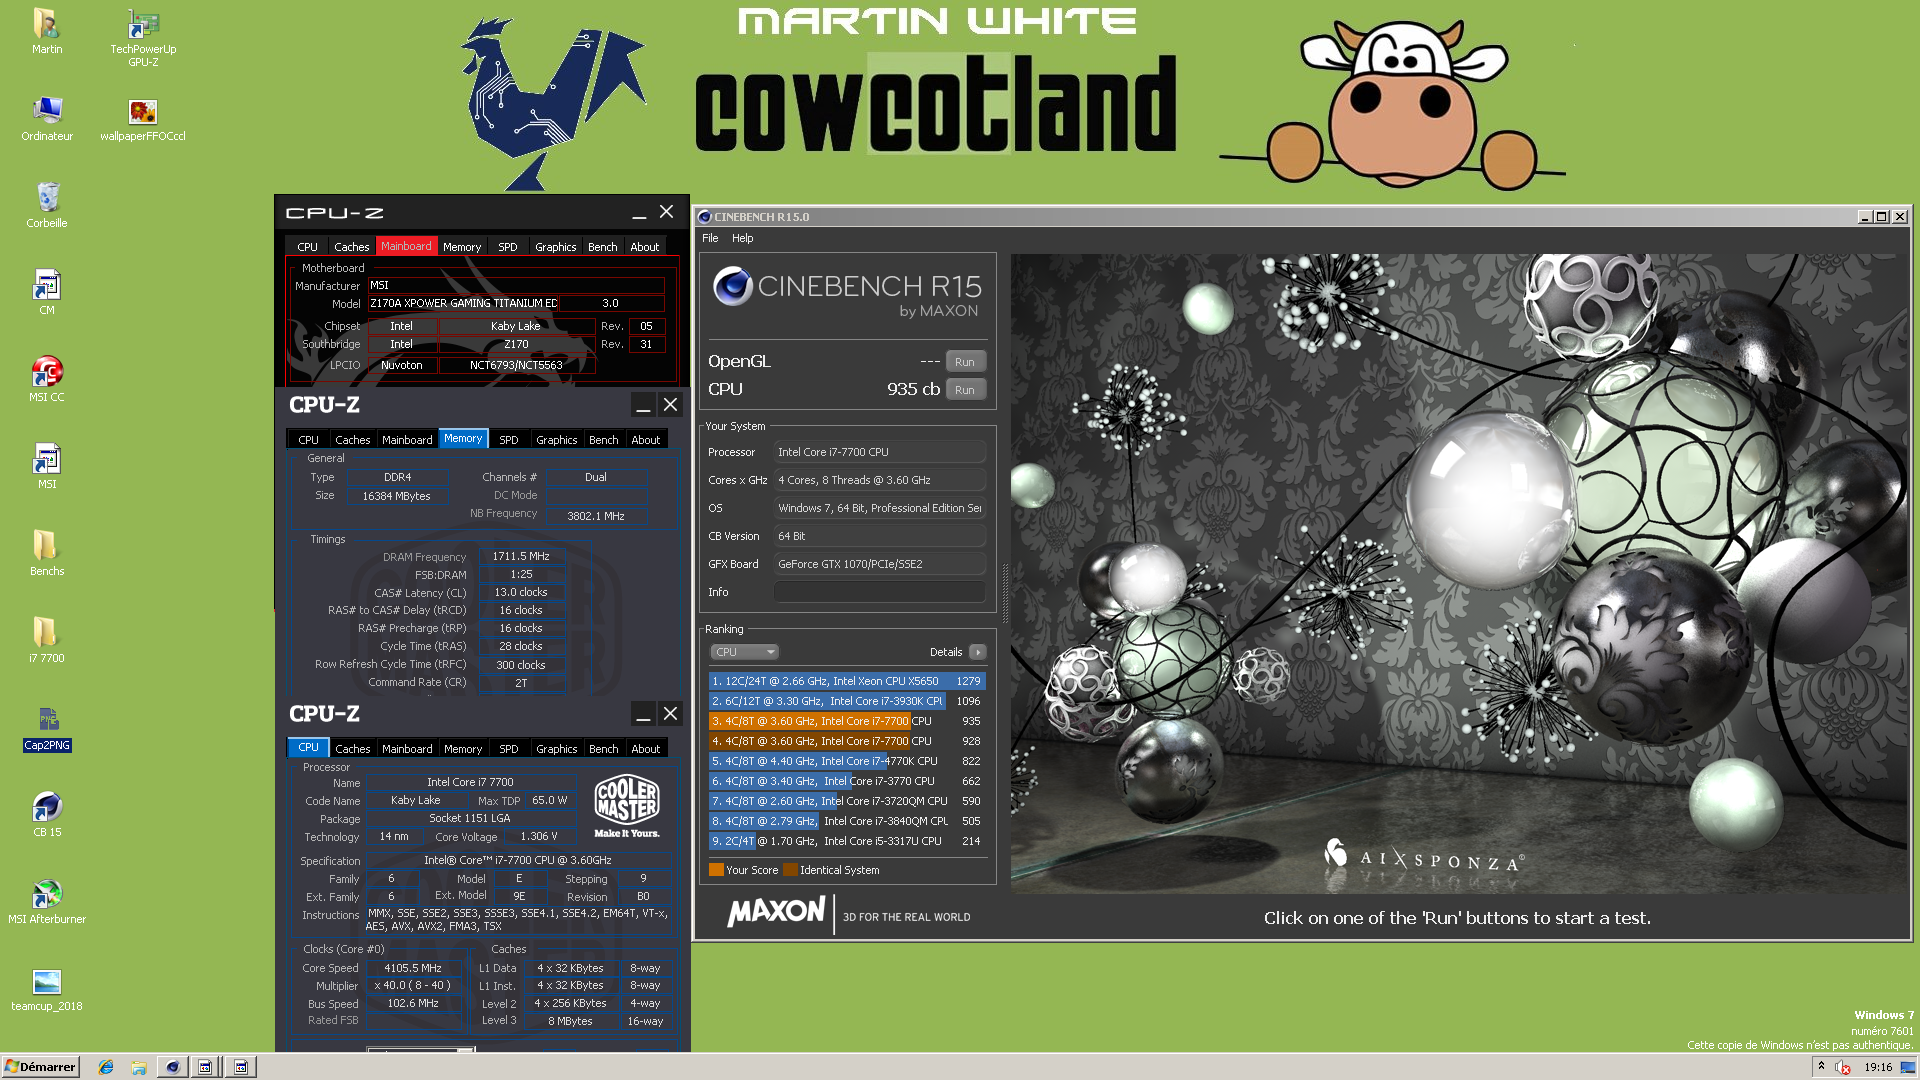
Task: Select ranking row 9 Core i5-3317U
Action: point(847,841)
